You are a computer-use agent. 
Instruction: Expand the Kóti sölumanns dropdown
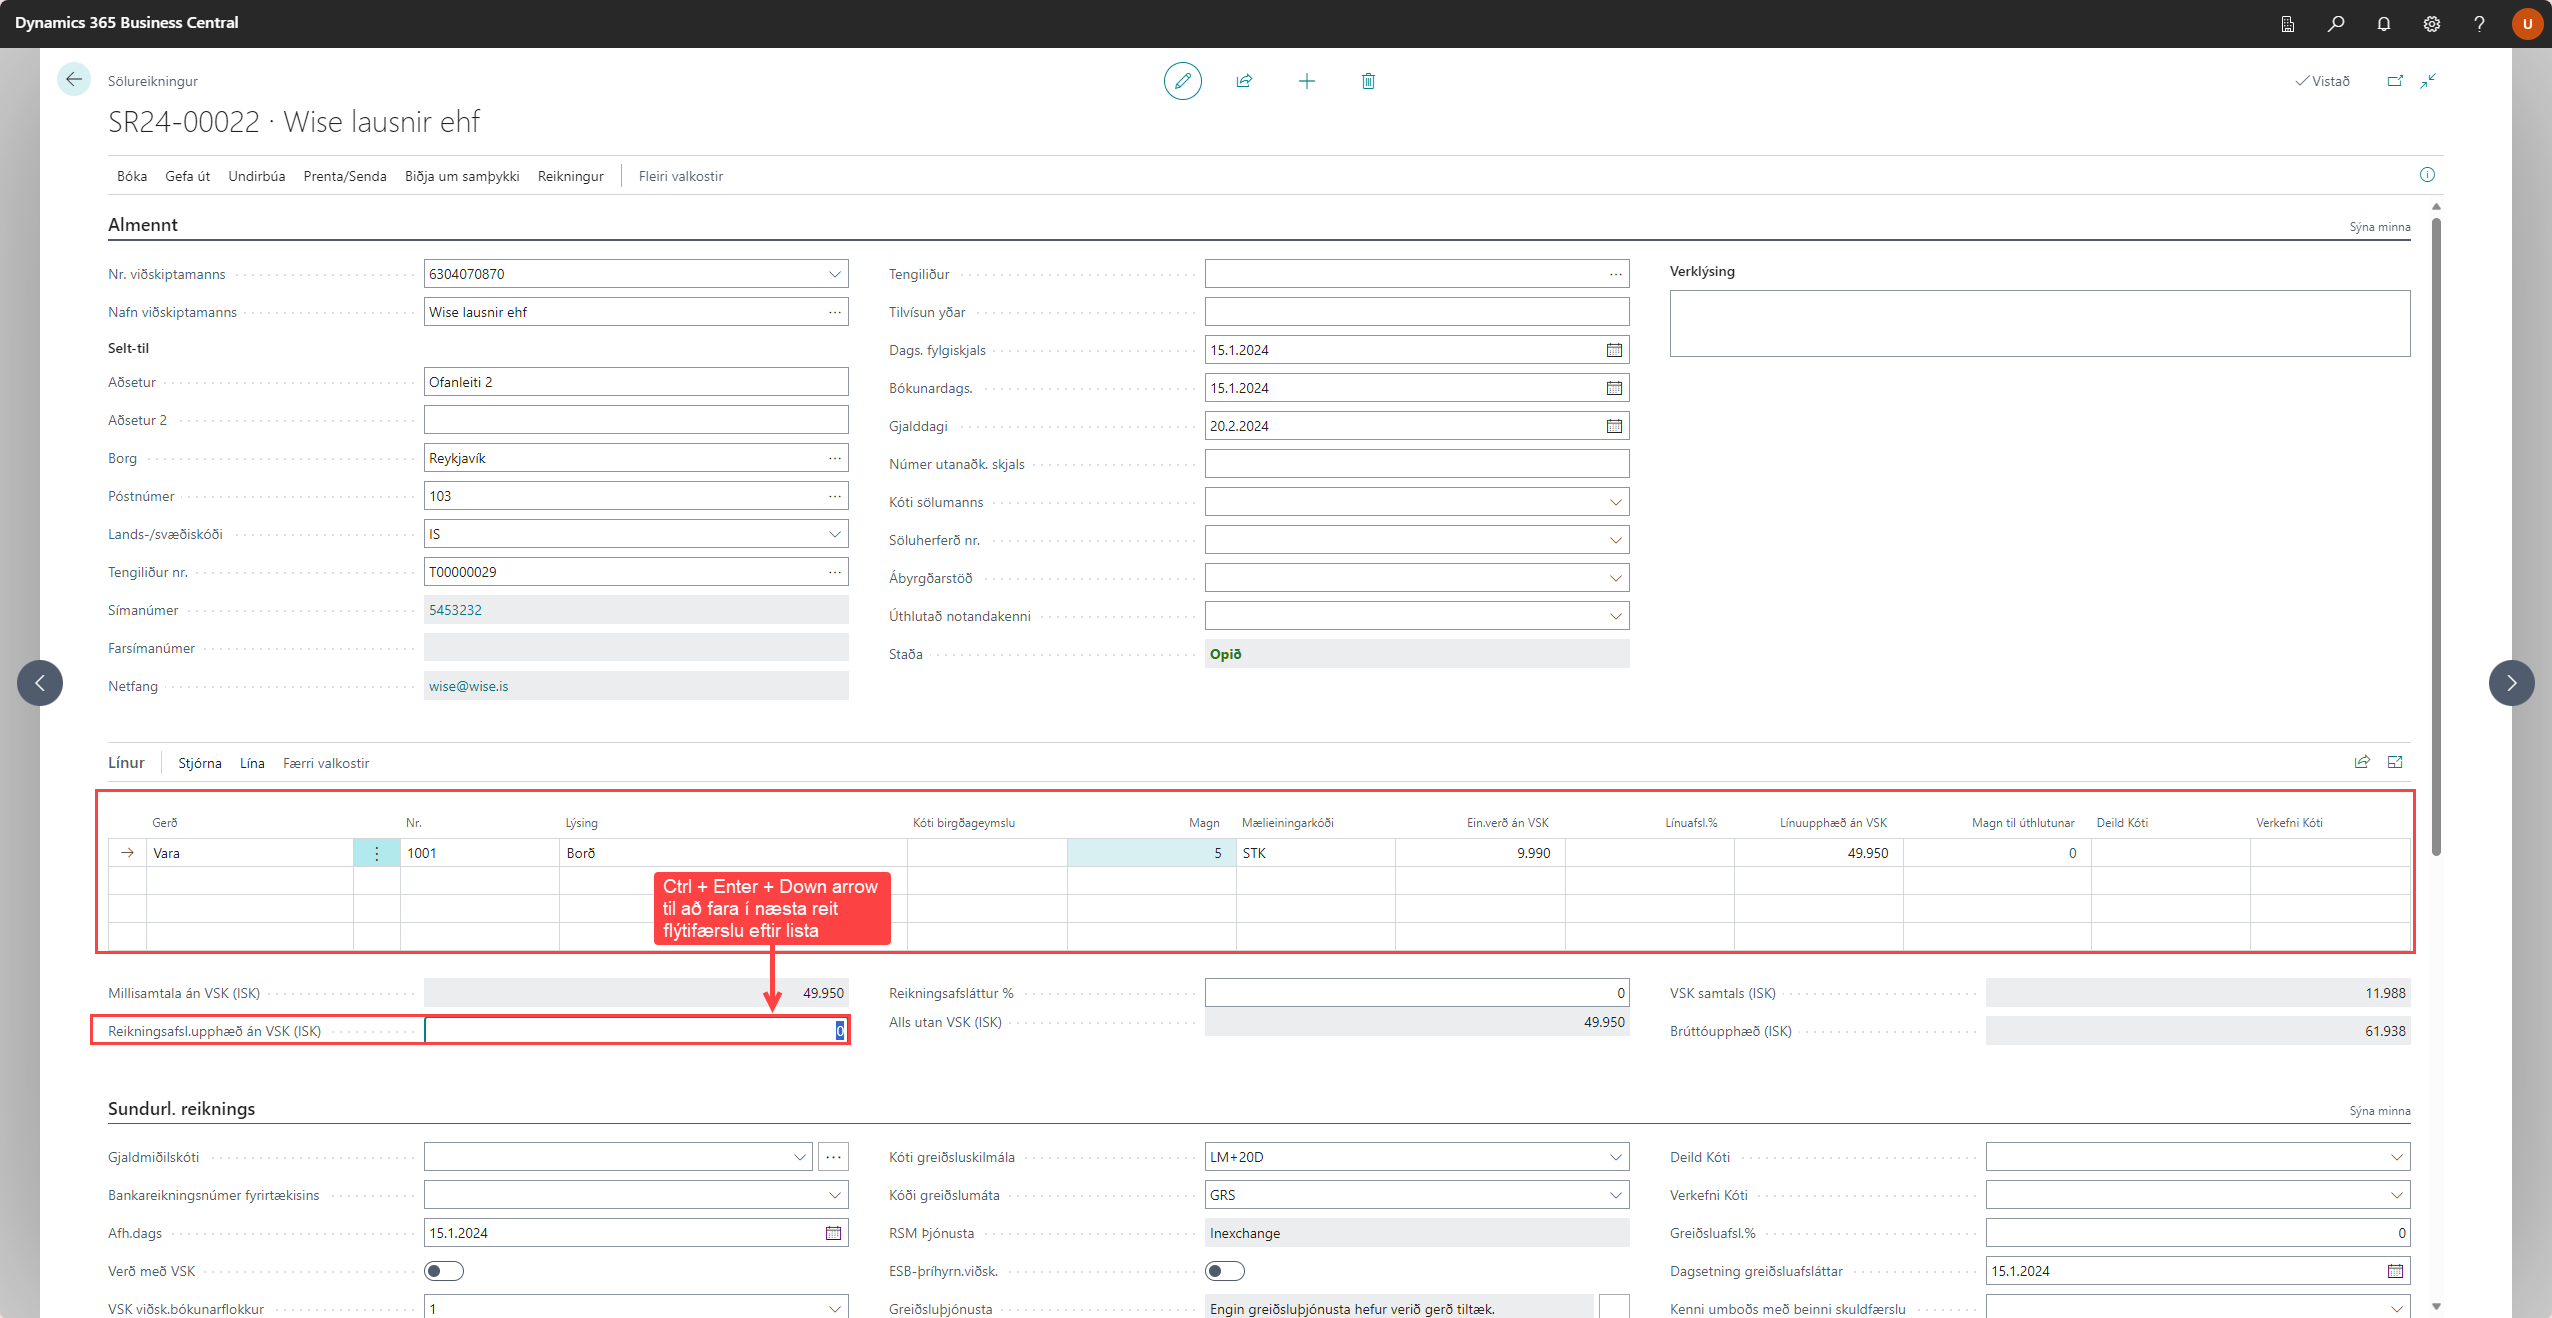(1615, 502)
